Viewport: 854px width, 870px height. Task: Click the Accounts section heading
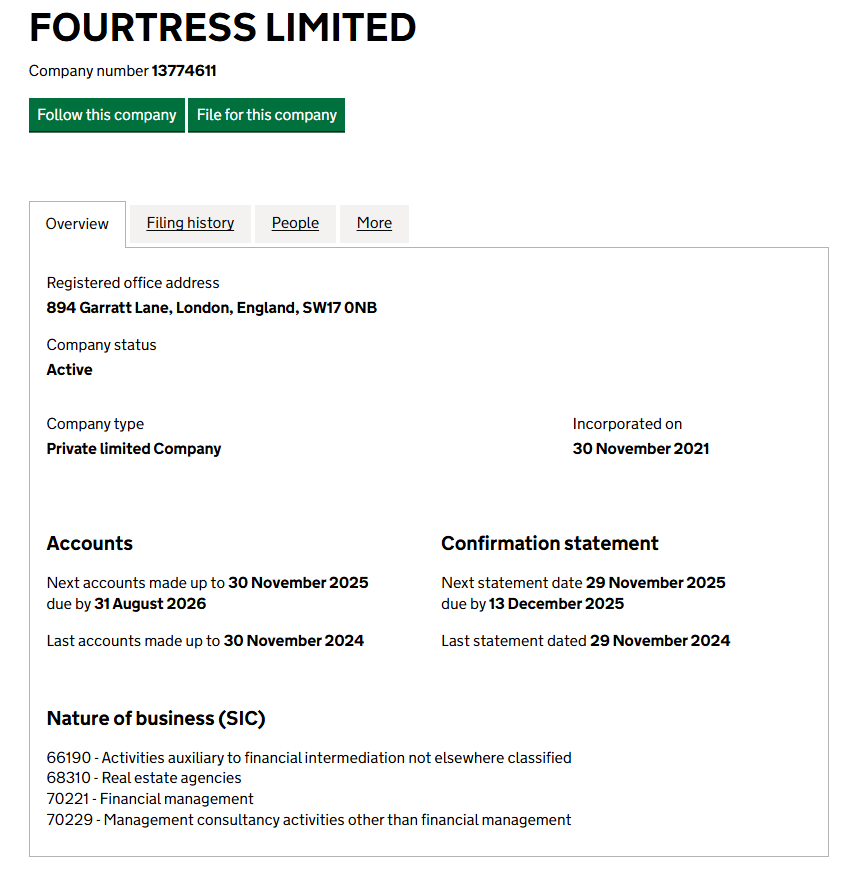coord(89,543)
